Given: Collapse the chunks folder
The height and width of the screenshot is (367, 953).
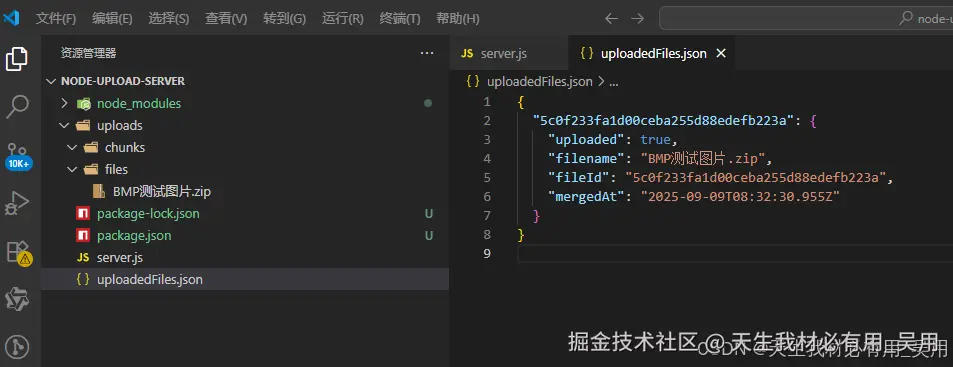Looking at the screenshot, I should coord(72,148).
